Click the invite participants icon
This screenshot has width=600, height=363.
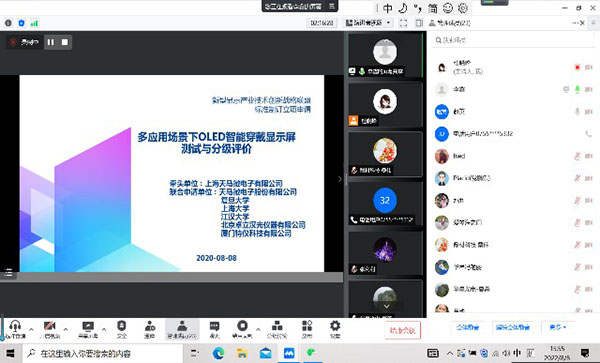[x=149, y=329]
